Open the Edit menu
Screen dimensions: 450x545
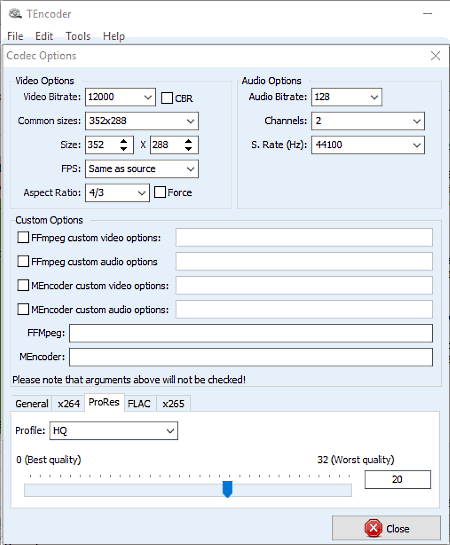[x=44, y=36]
